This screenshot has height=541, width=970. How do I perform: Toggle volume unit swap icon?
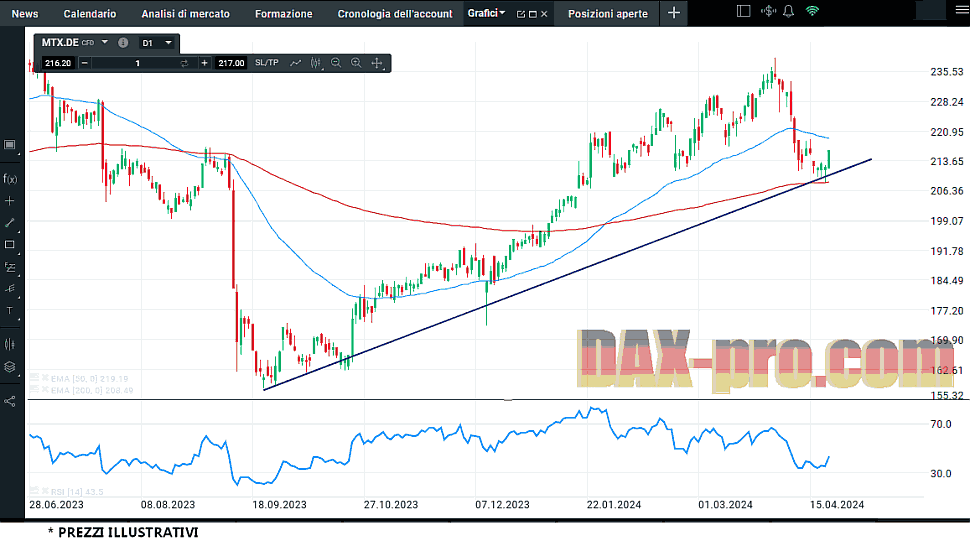tap(184, 63)
